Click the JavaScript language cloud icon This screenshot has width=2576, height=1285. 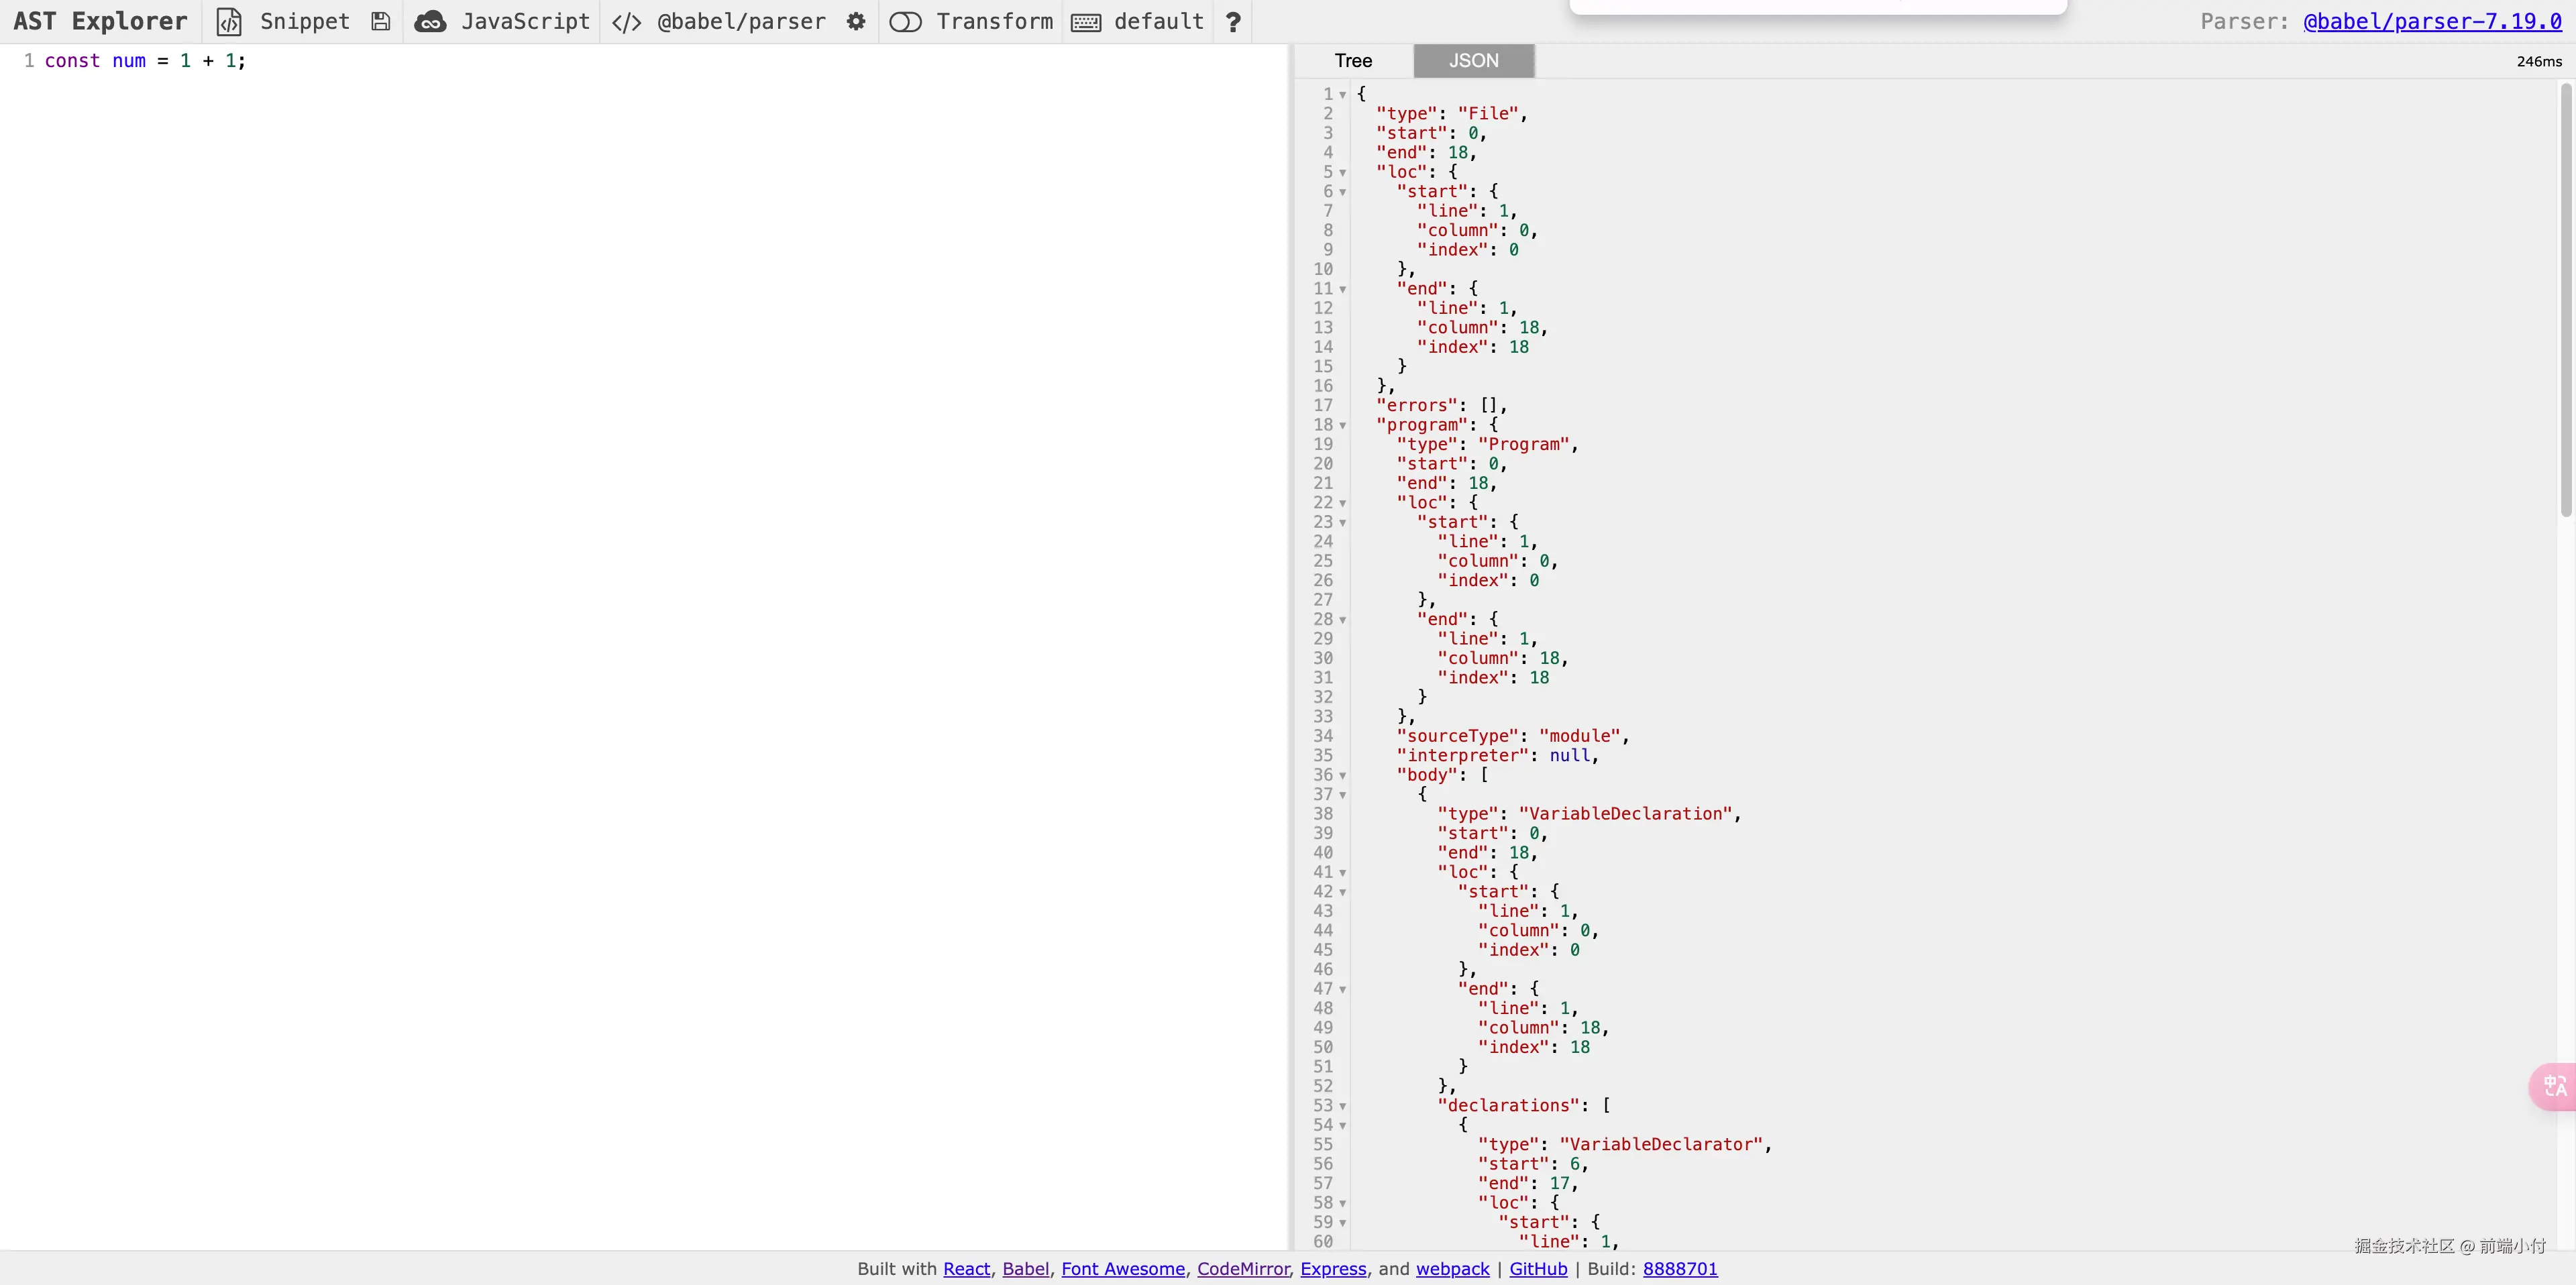click(x=430, y=22)
